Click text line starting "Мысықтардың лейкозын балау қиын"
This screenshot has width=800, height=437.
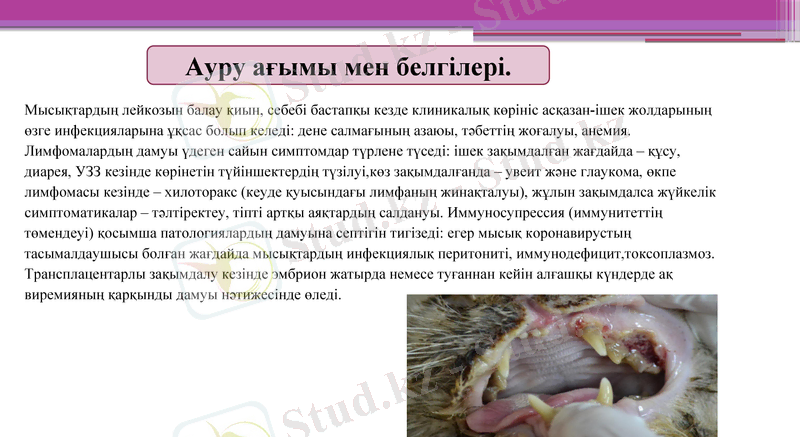[x=368, y=110]
